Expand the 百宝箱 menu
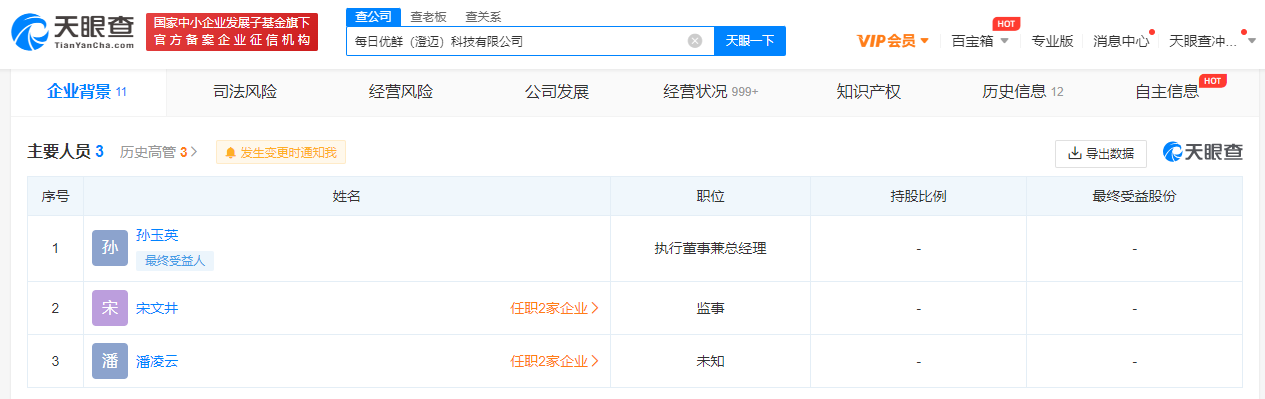This screenshot has width=1265, height=399. [x=980, y=41]
